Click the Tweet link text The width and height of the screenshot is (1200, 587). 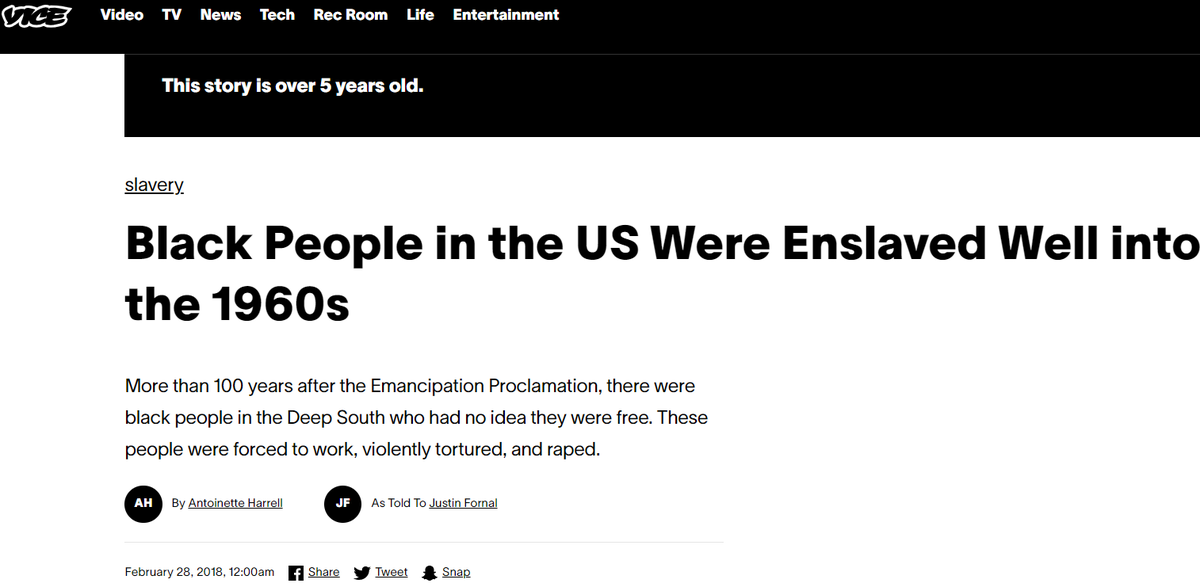391,572
